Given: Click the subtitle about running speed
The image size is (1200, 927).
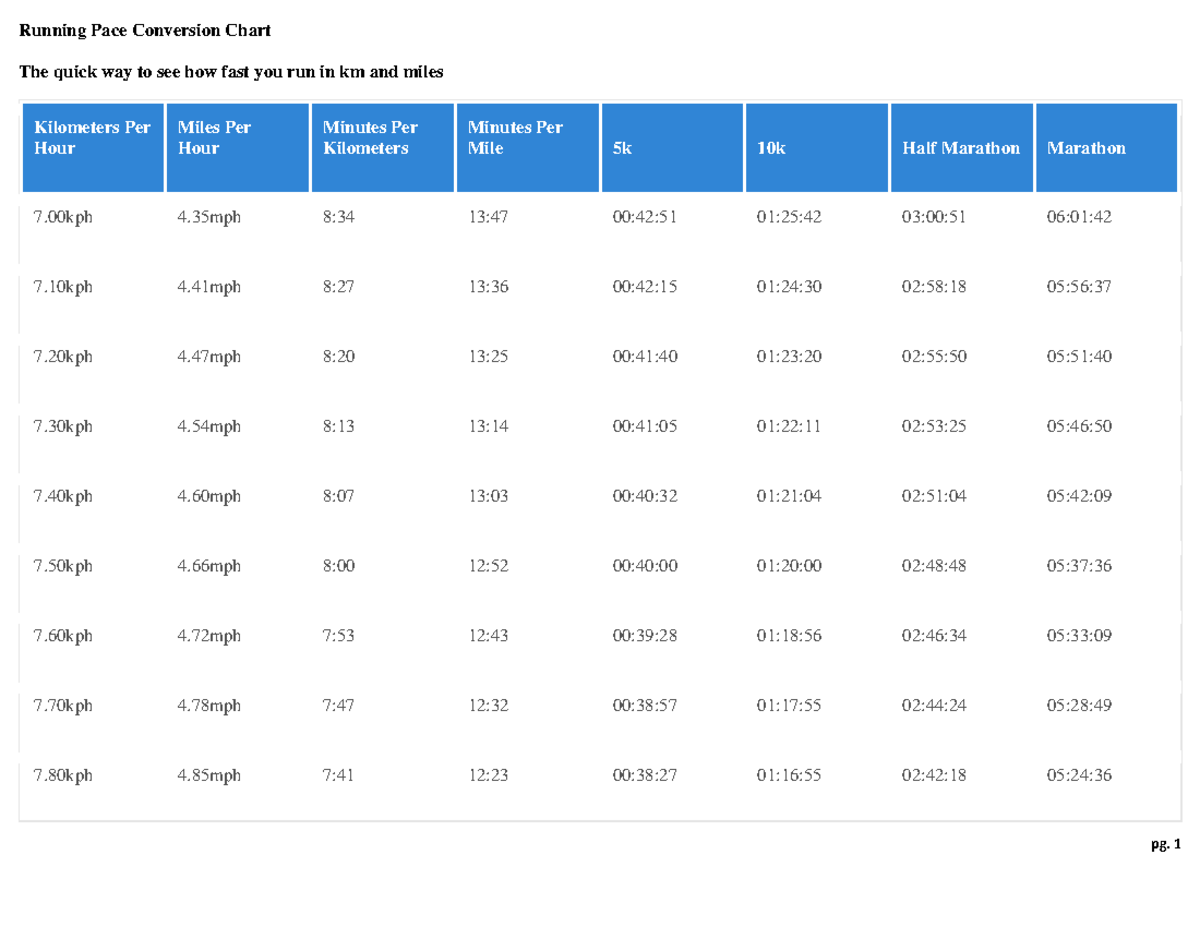Looking at the screenshot, I should click(231, 71).
